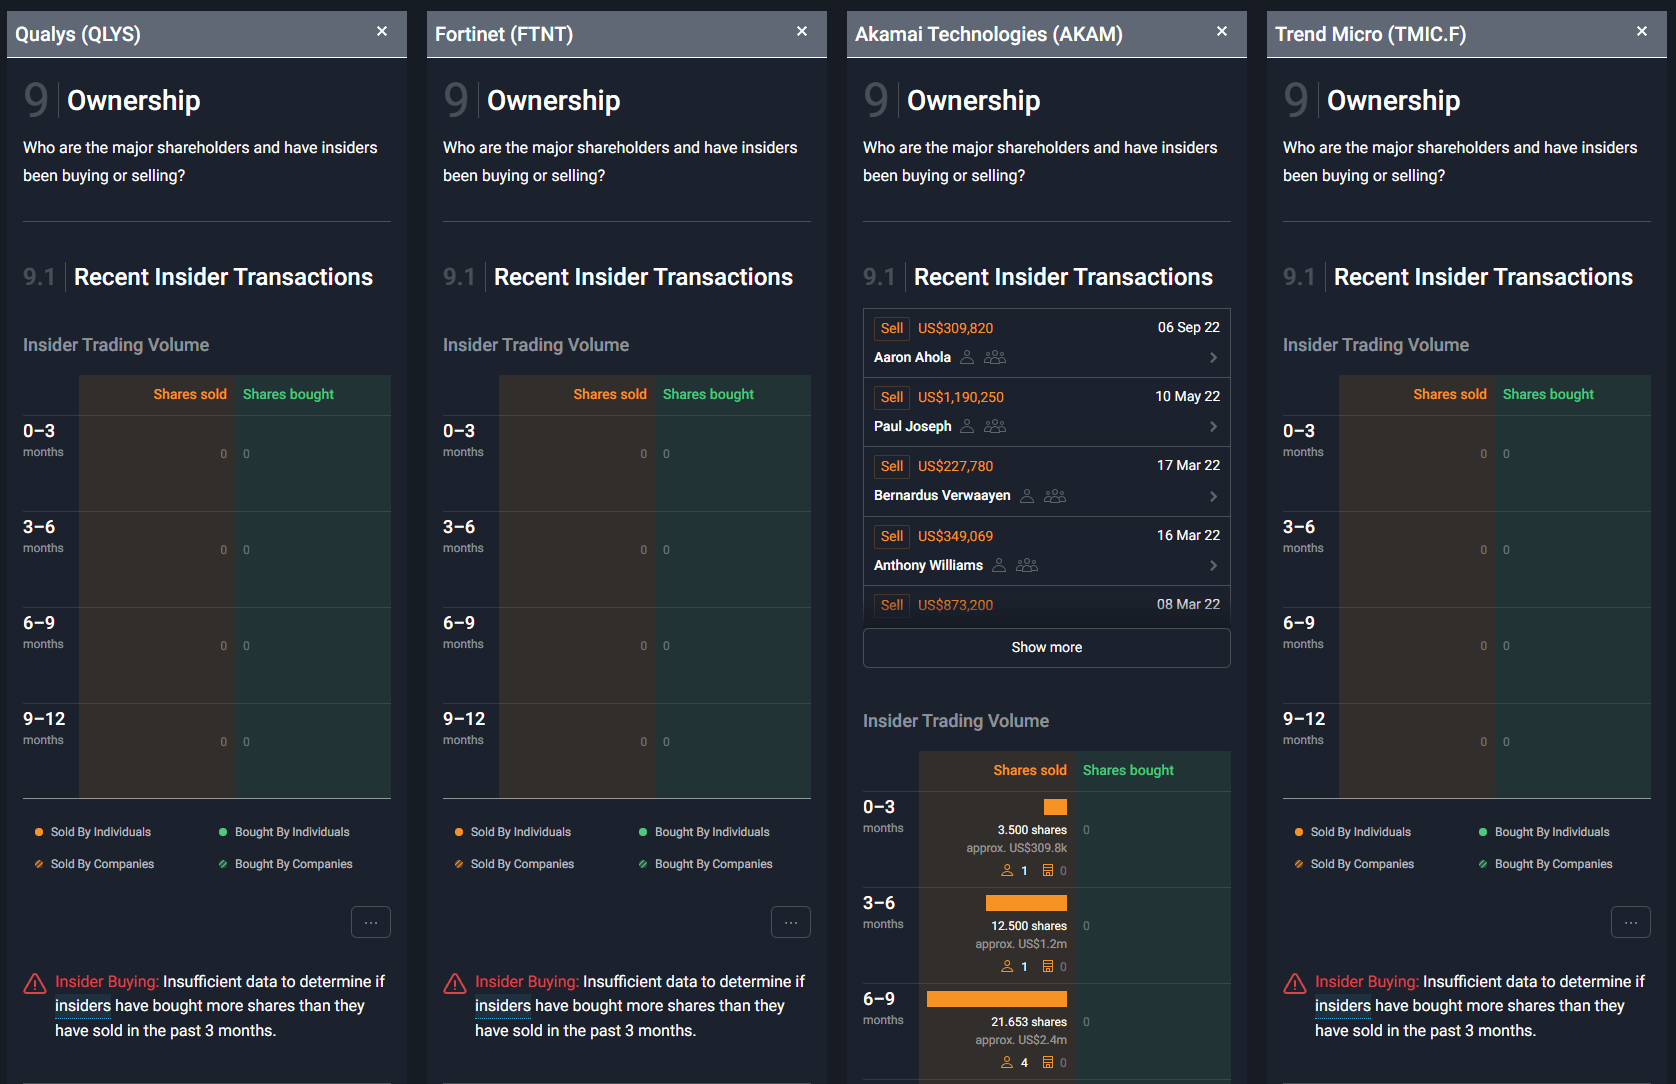Screen dimensions: 1676x1084
Task: Click the warning triangle icon in Trend Micro panel
Action: [x=1295, y=984]
